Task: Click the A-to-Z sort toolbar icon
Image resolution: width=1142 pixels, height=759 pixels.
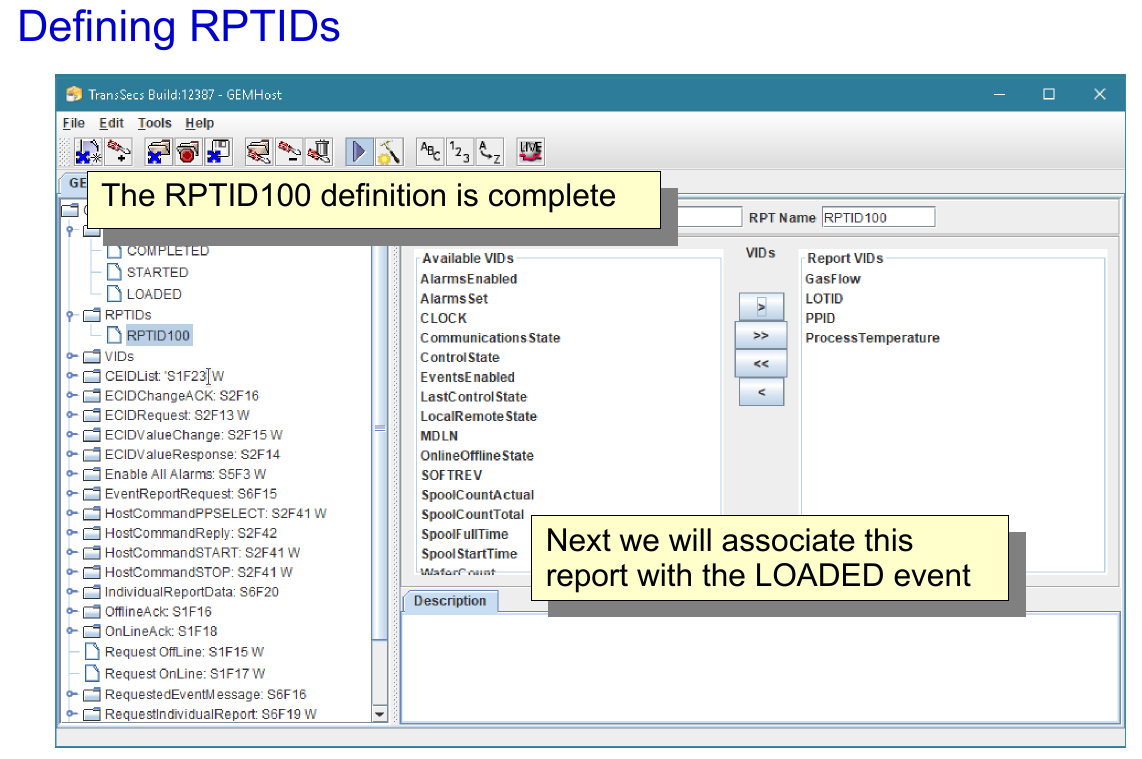Action: [x=489, y=152]
